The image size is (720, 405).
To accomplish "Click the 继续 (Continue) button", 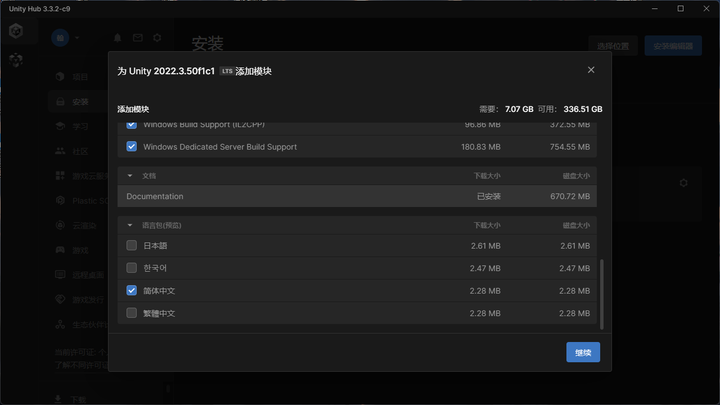I will [x=583, y=352].
